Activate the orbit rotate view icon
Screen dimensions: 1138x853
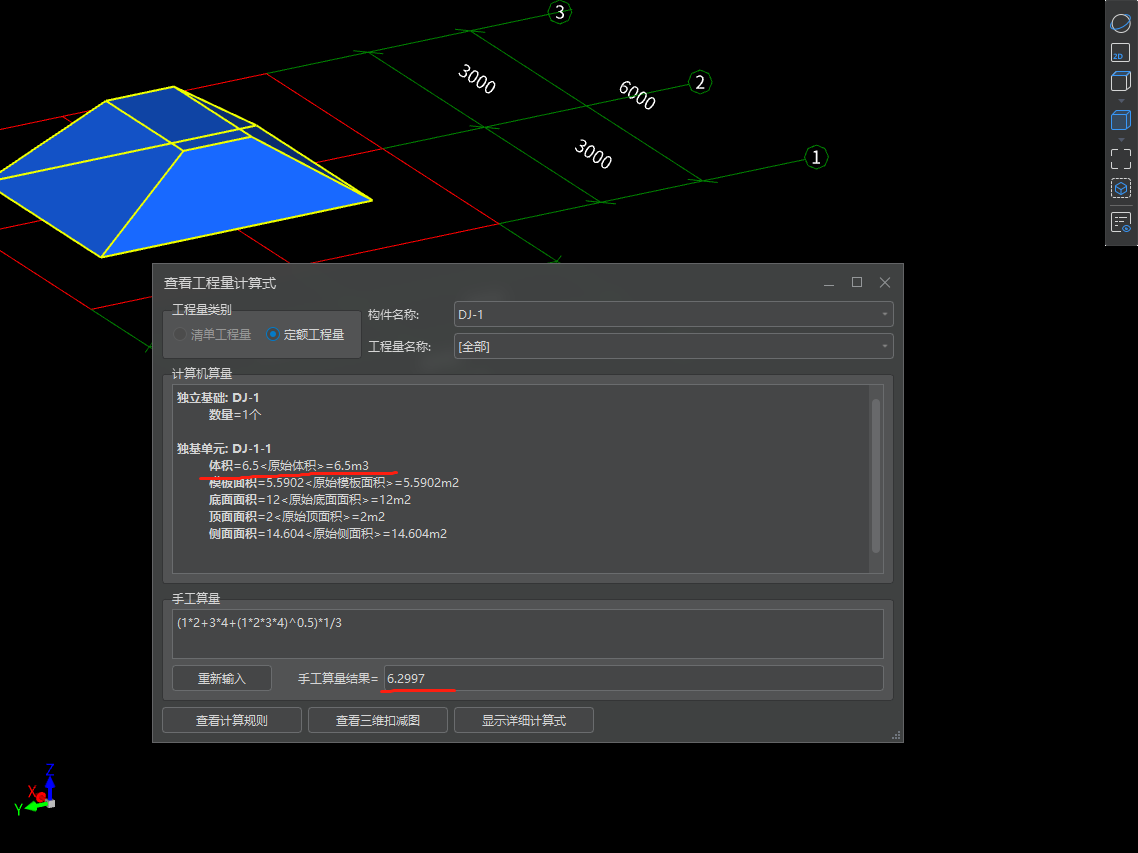(1121, 23)
